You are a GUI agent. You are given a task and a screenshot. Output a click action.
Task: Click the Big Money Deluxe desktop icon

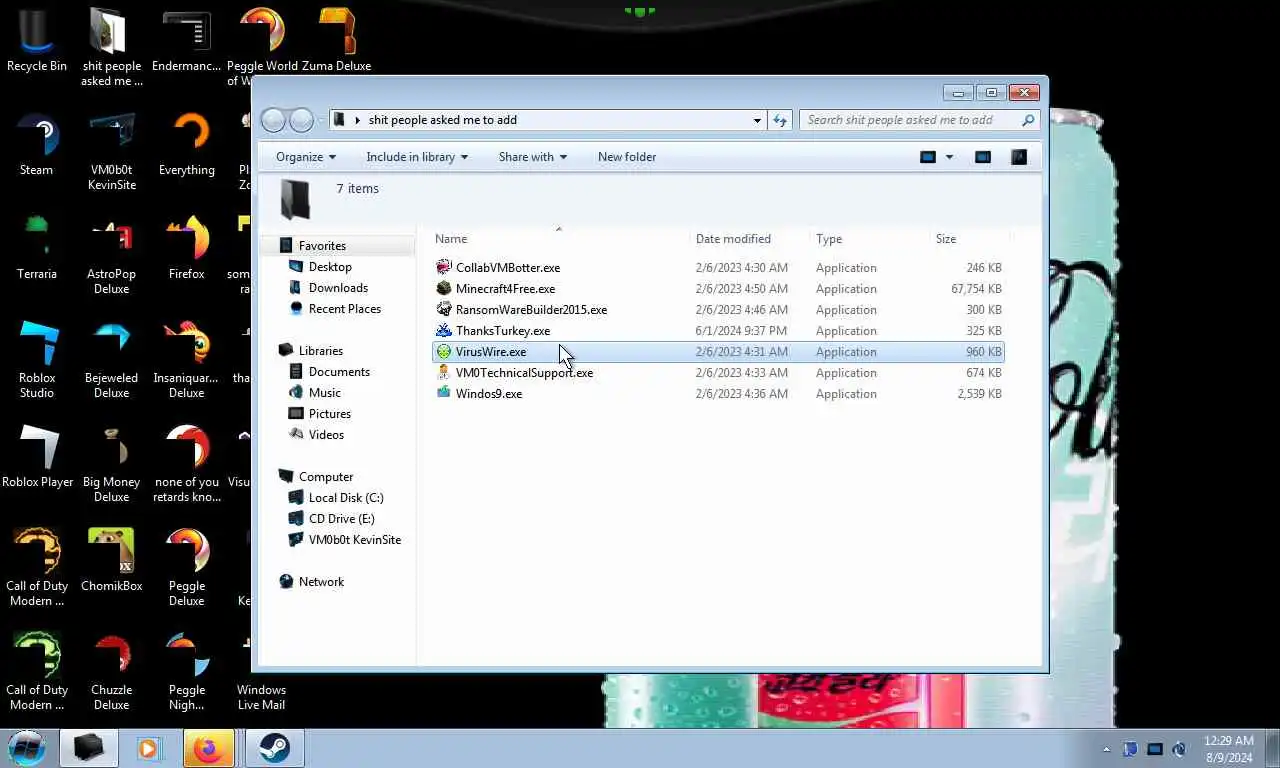pos(112,464)
